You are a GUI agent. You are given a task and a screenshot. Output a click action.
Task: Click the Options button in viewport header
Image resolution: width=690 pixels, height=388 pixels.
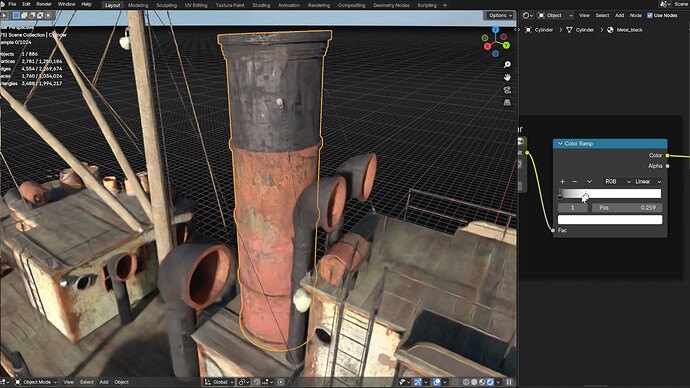pyautogui.click(x=500, y=15)
